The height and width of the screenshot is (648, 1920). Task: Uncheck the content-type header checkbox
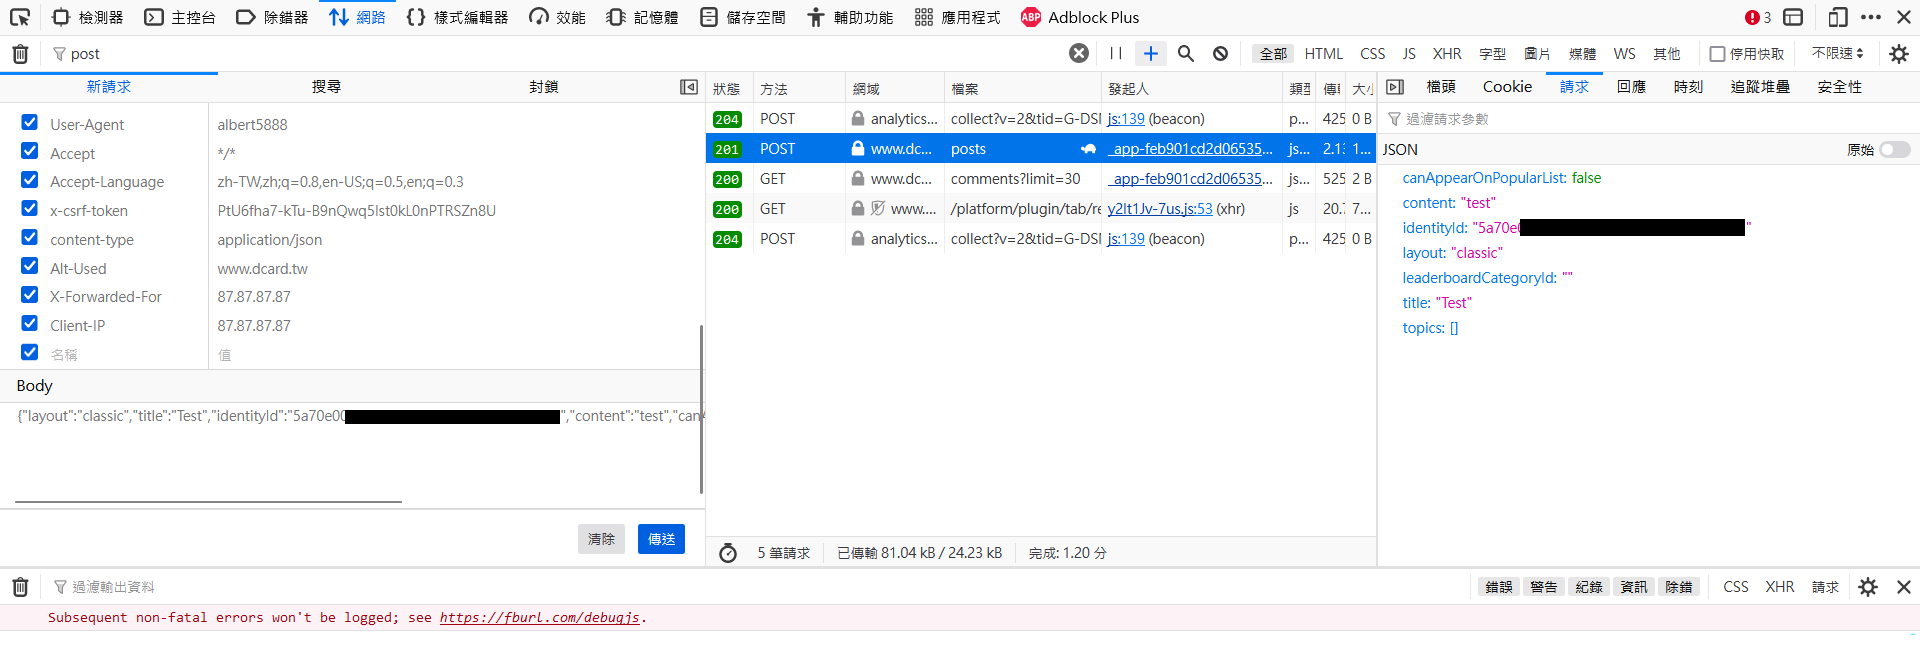coord(30,238)
